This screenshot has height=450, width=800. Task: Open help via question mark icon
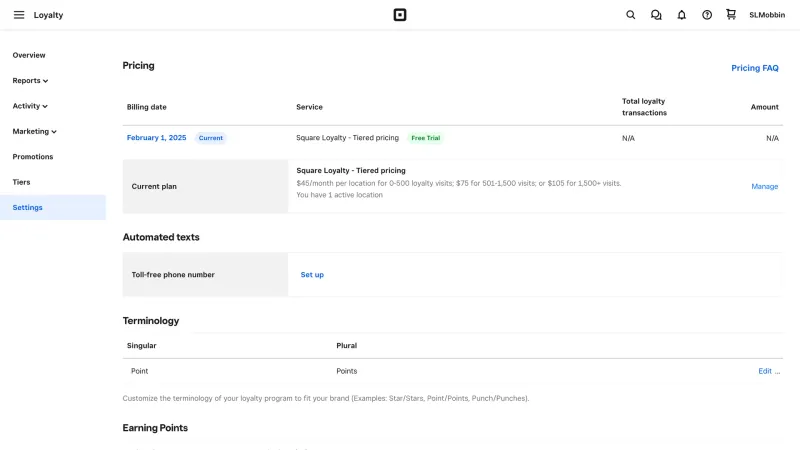(707, 15)
